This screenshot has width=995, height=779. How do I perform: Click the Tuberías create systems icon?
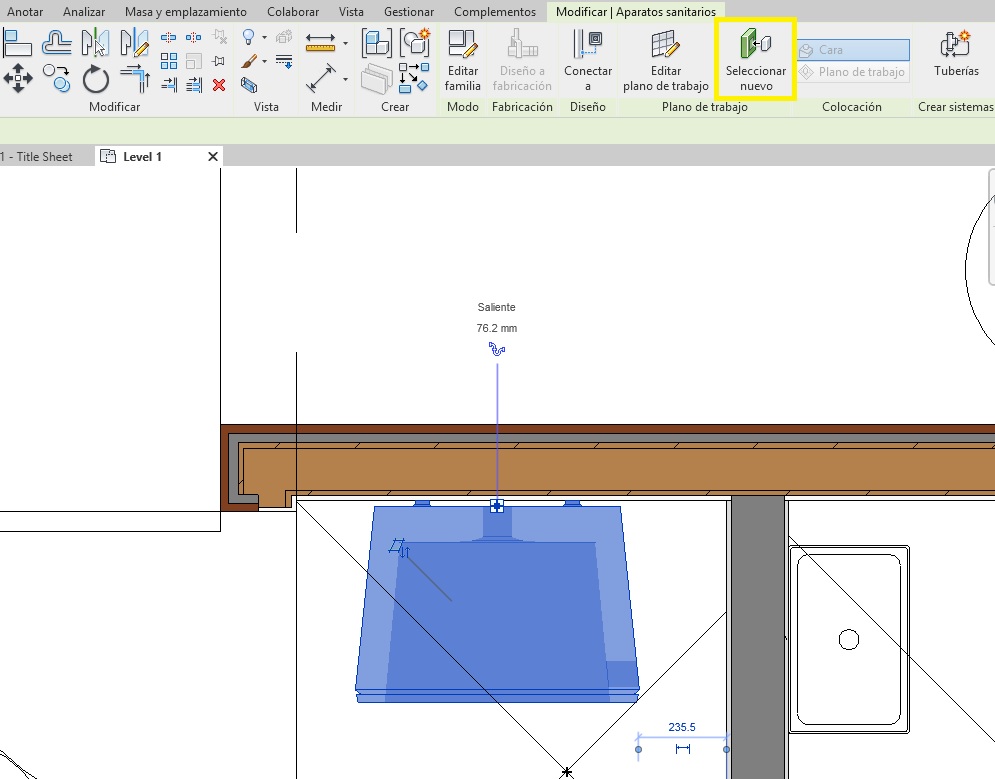pos(956,55)
